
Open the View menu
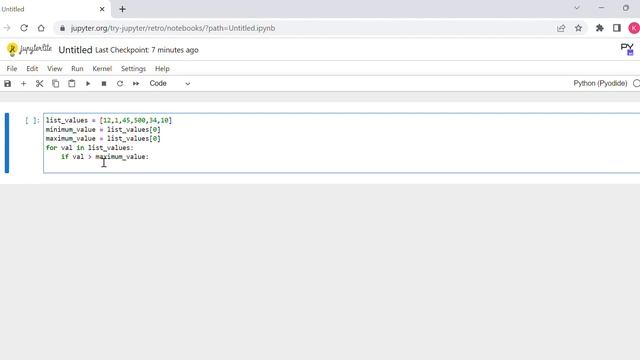click(54, 69)
